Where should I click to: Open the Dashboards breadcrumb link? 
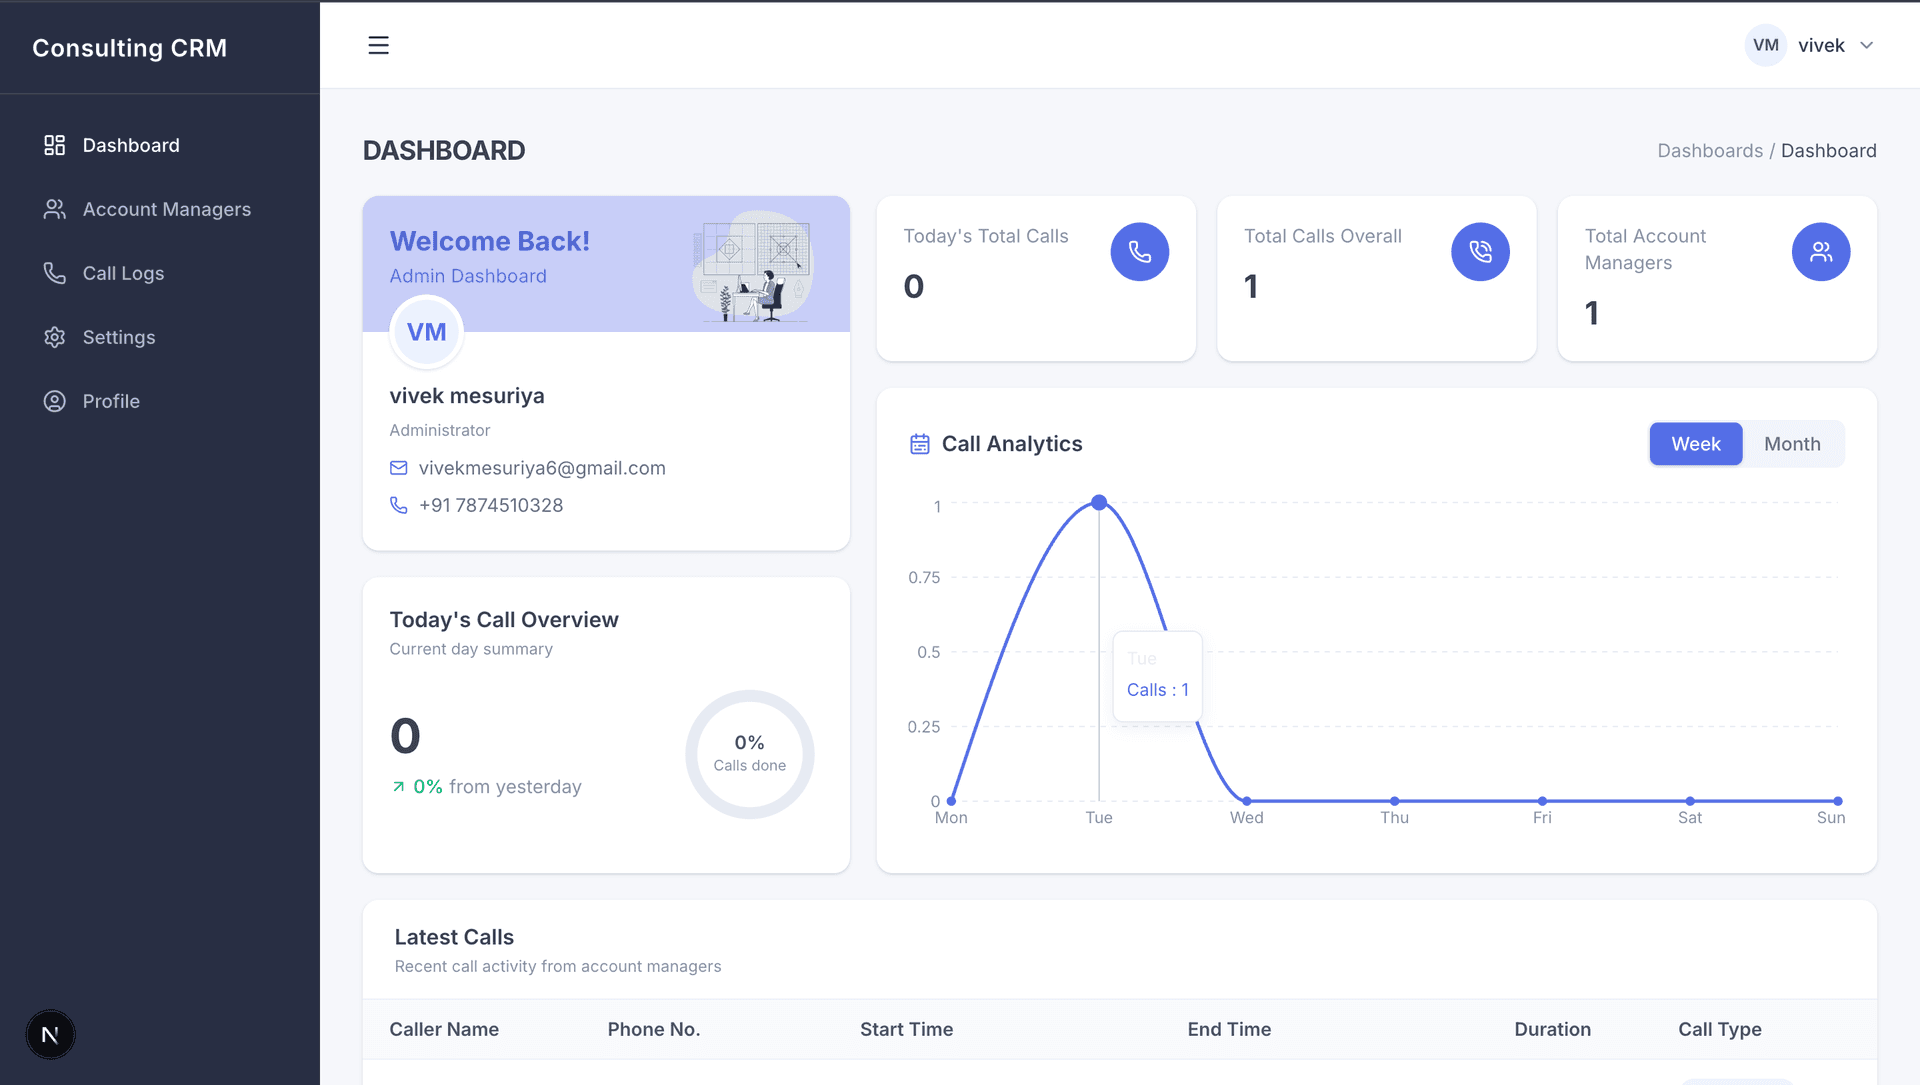pyautogui.click(x=1710, y=150)
